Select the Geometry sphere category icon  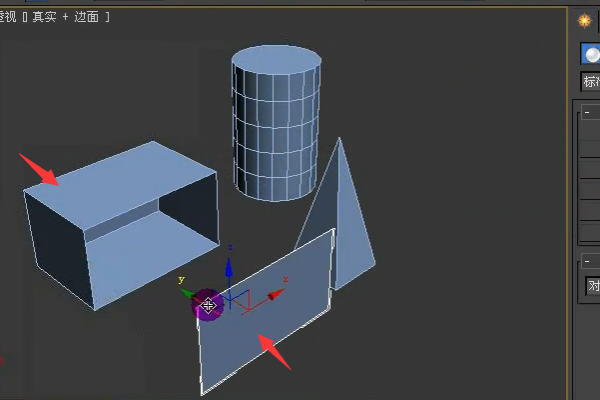click(x=591, y=54)
